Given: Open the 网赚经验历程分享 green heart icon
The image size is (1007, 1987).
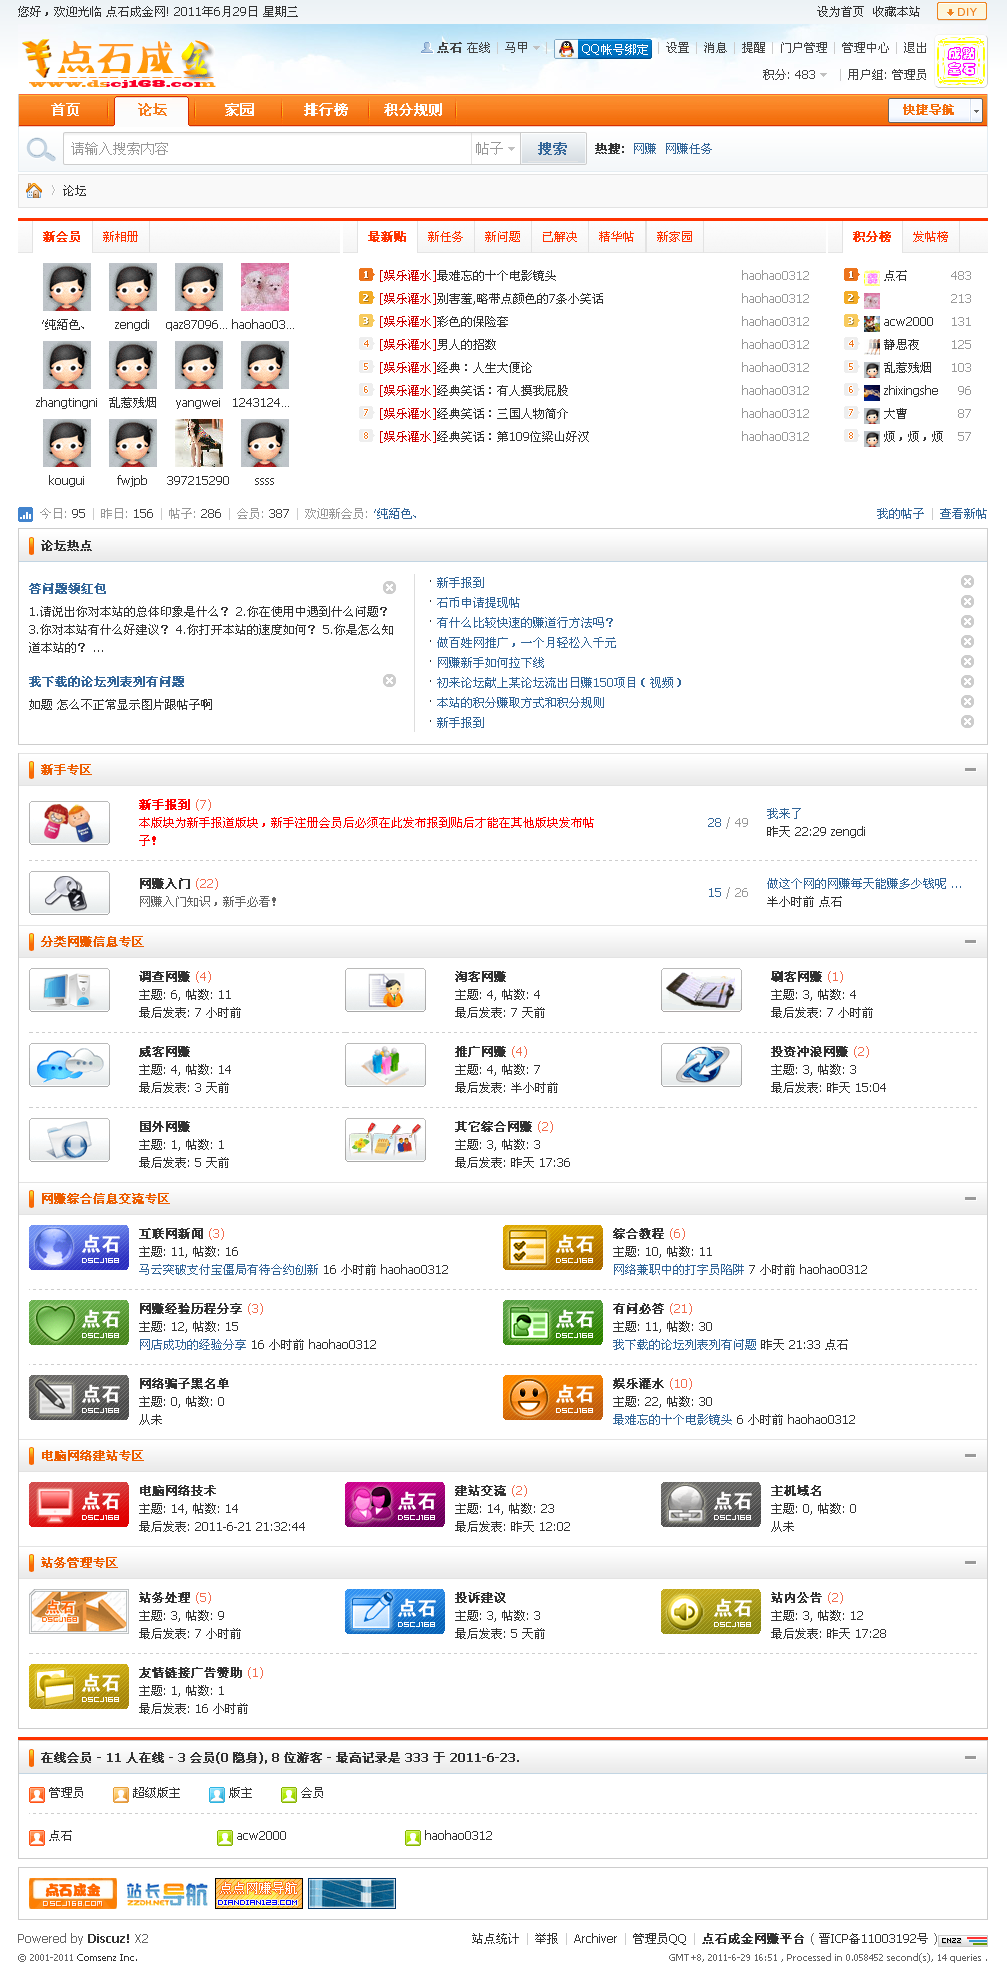Looking at the screenshot, I should coord(79,1322).
